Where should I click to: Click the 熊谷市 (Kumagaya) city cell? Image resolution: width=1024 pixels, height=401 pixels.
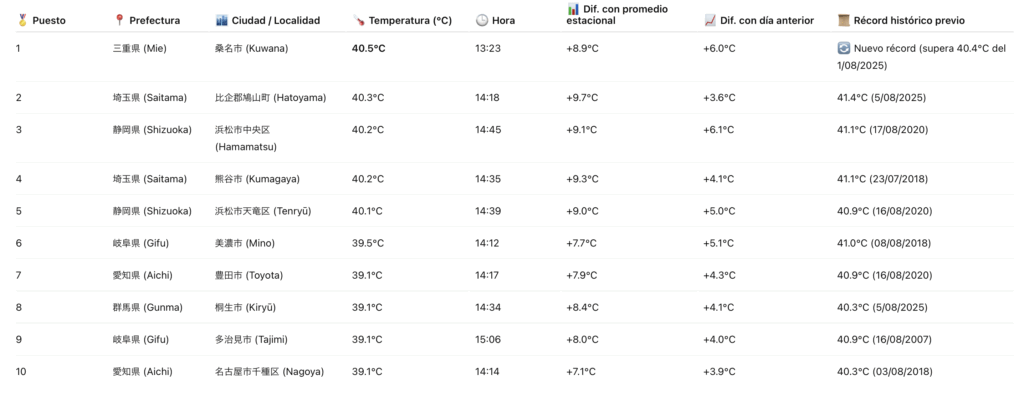257,179
